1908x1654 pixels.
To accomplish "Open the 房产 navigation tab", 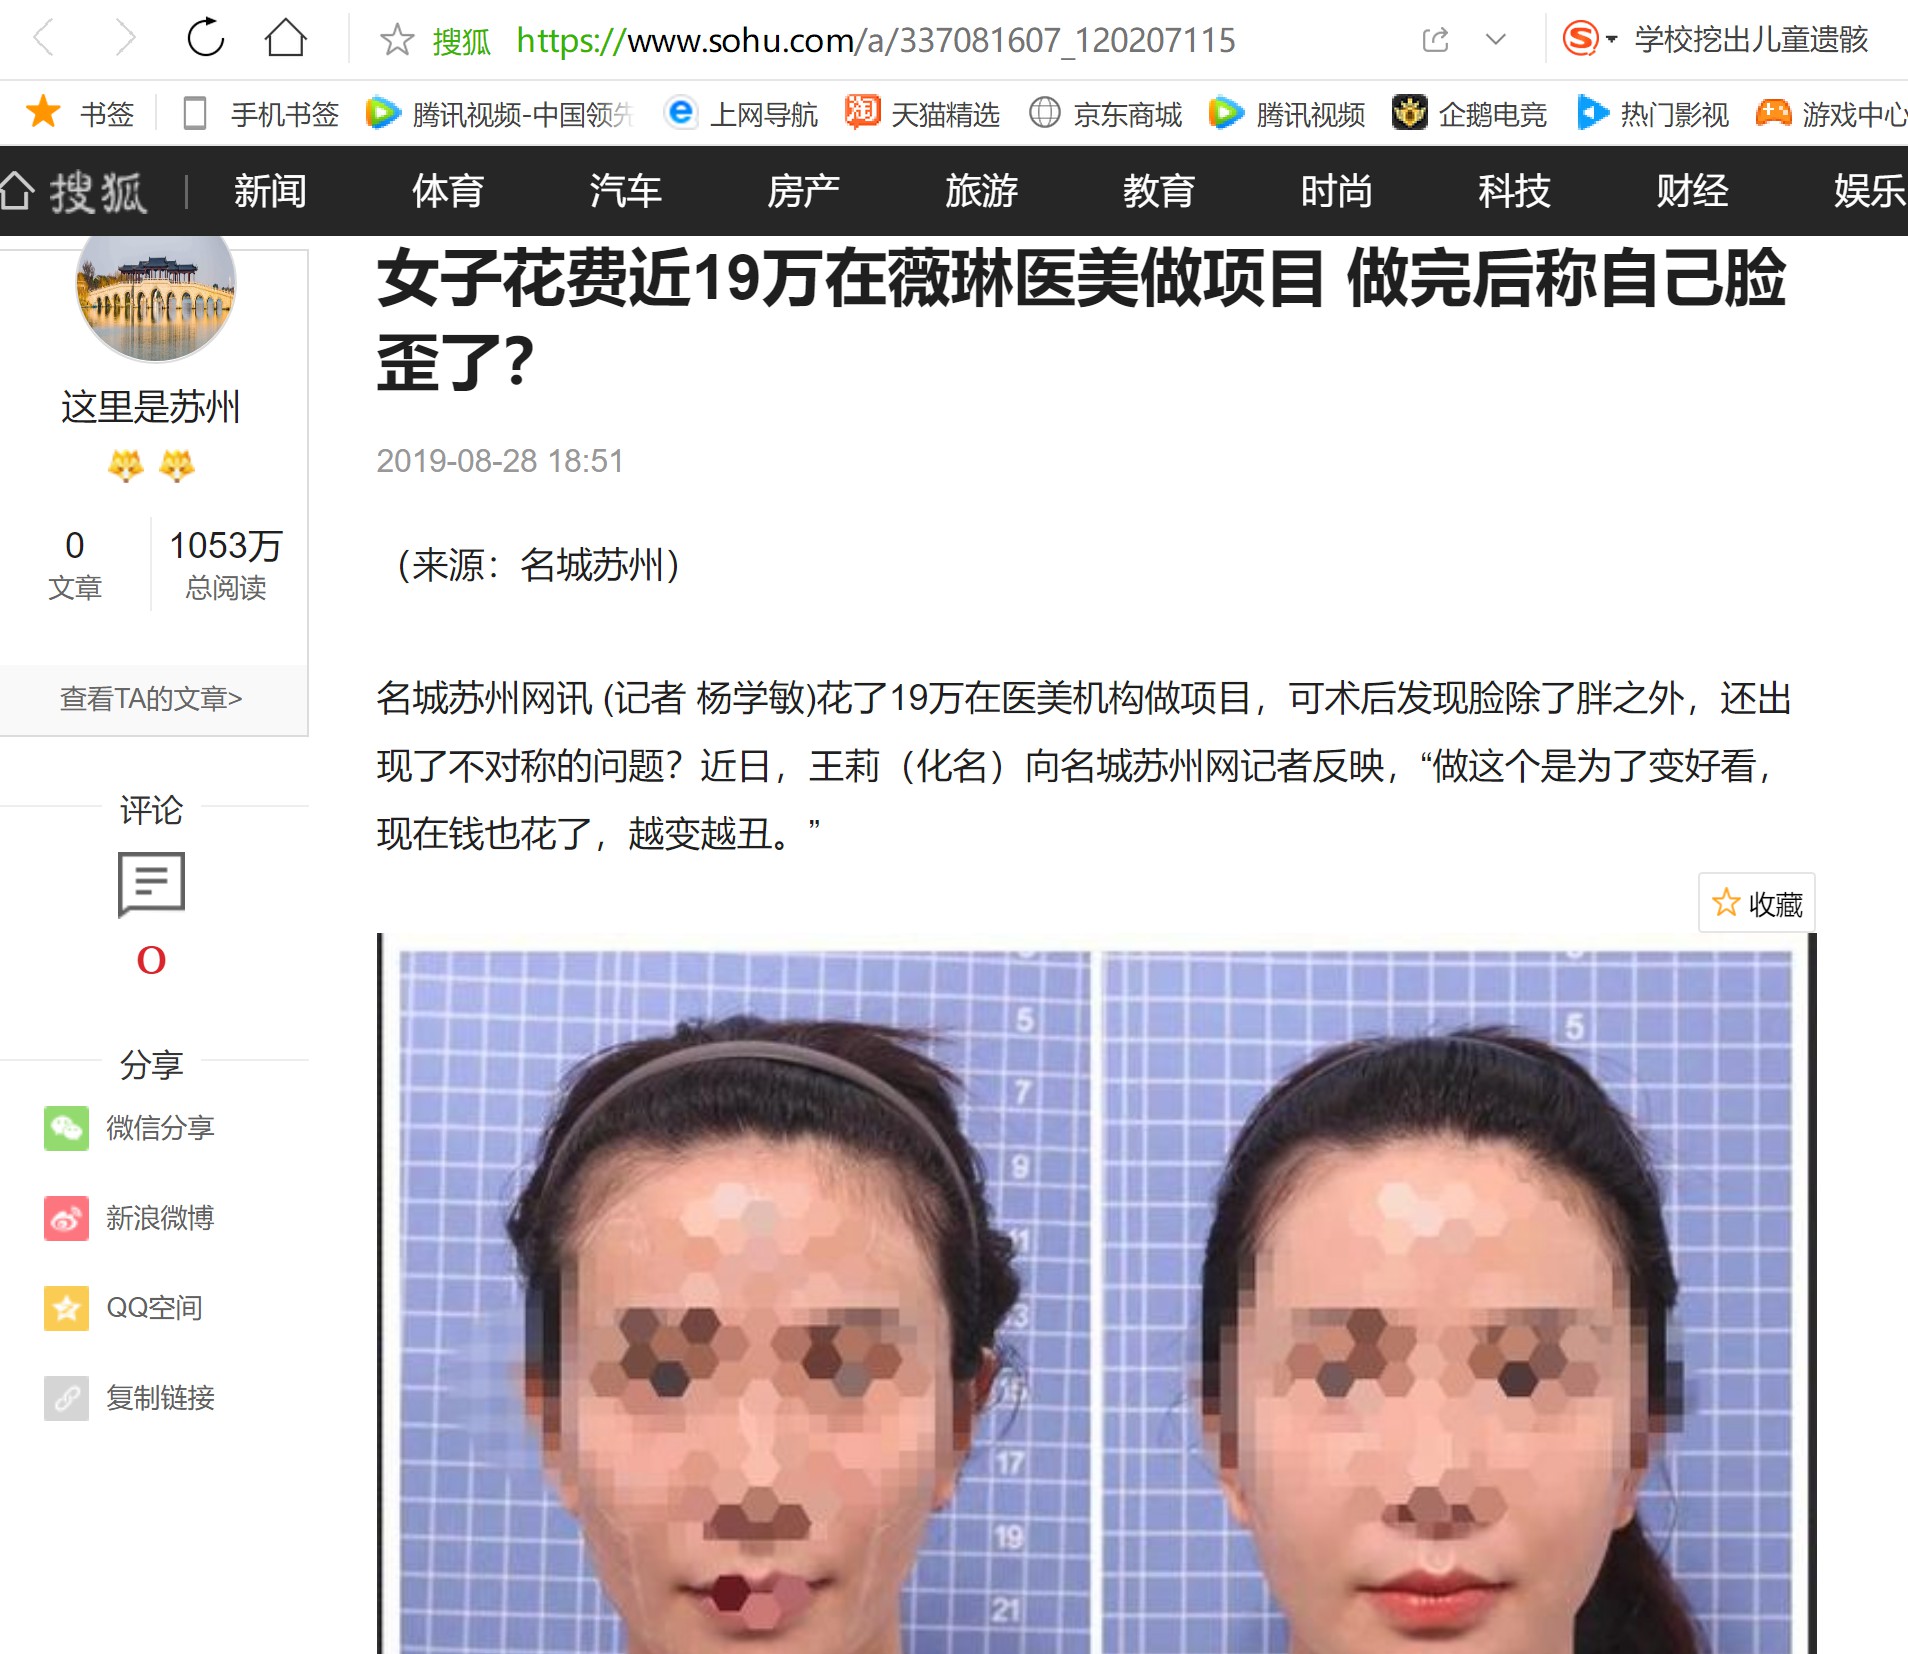I will click(803, 190).
